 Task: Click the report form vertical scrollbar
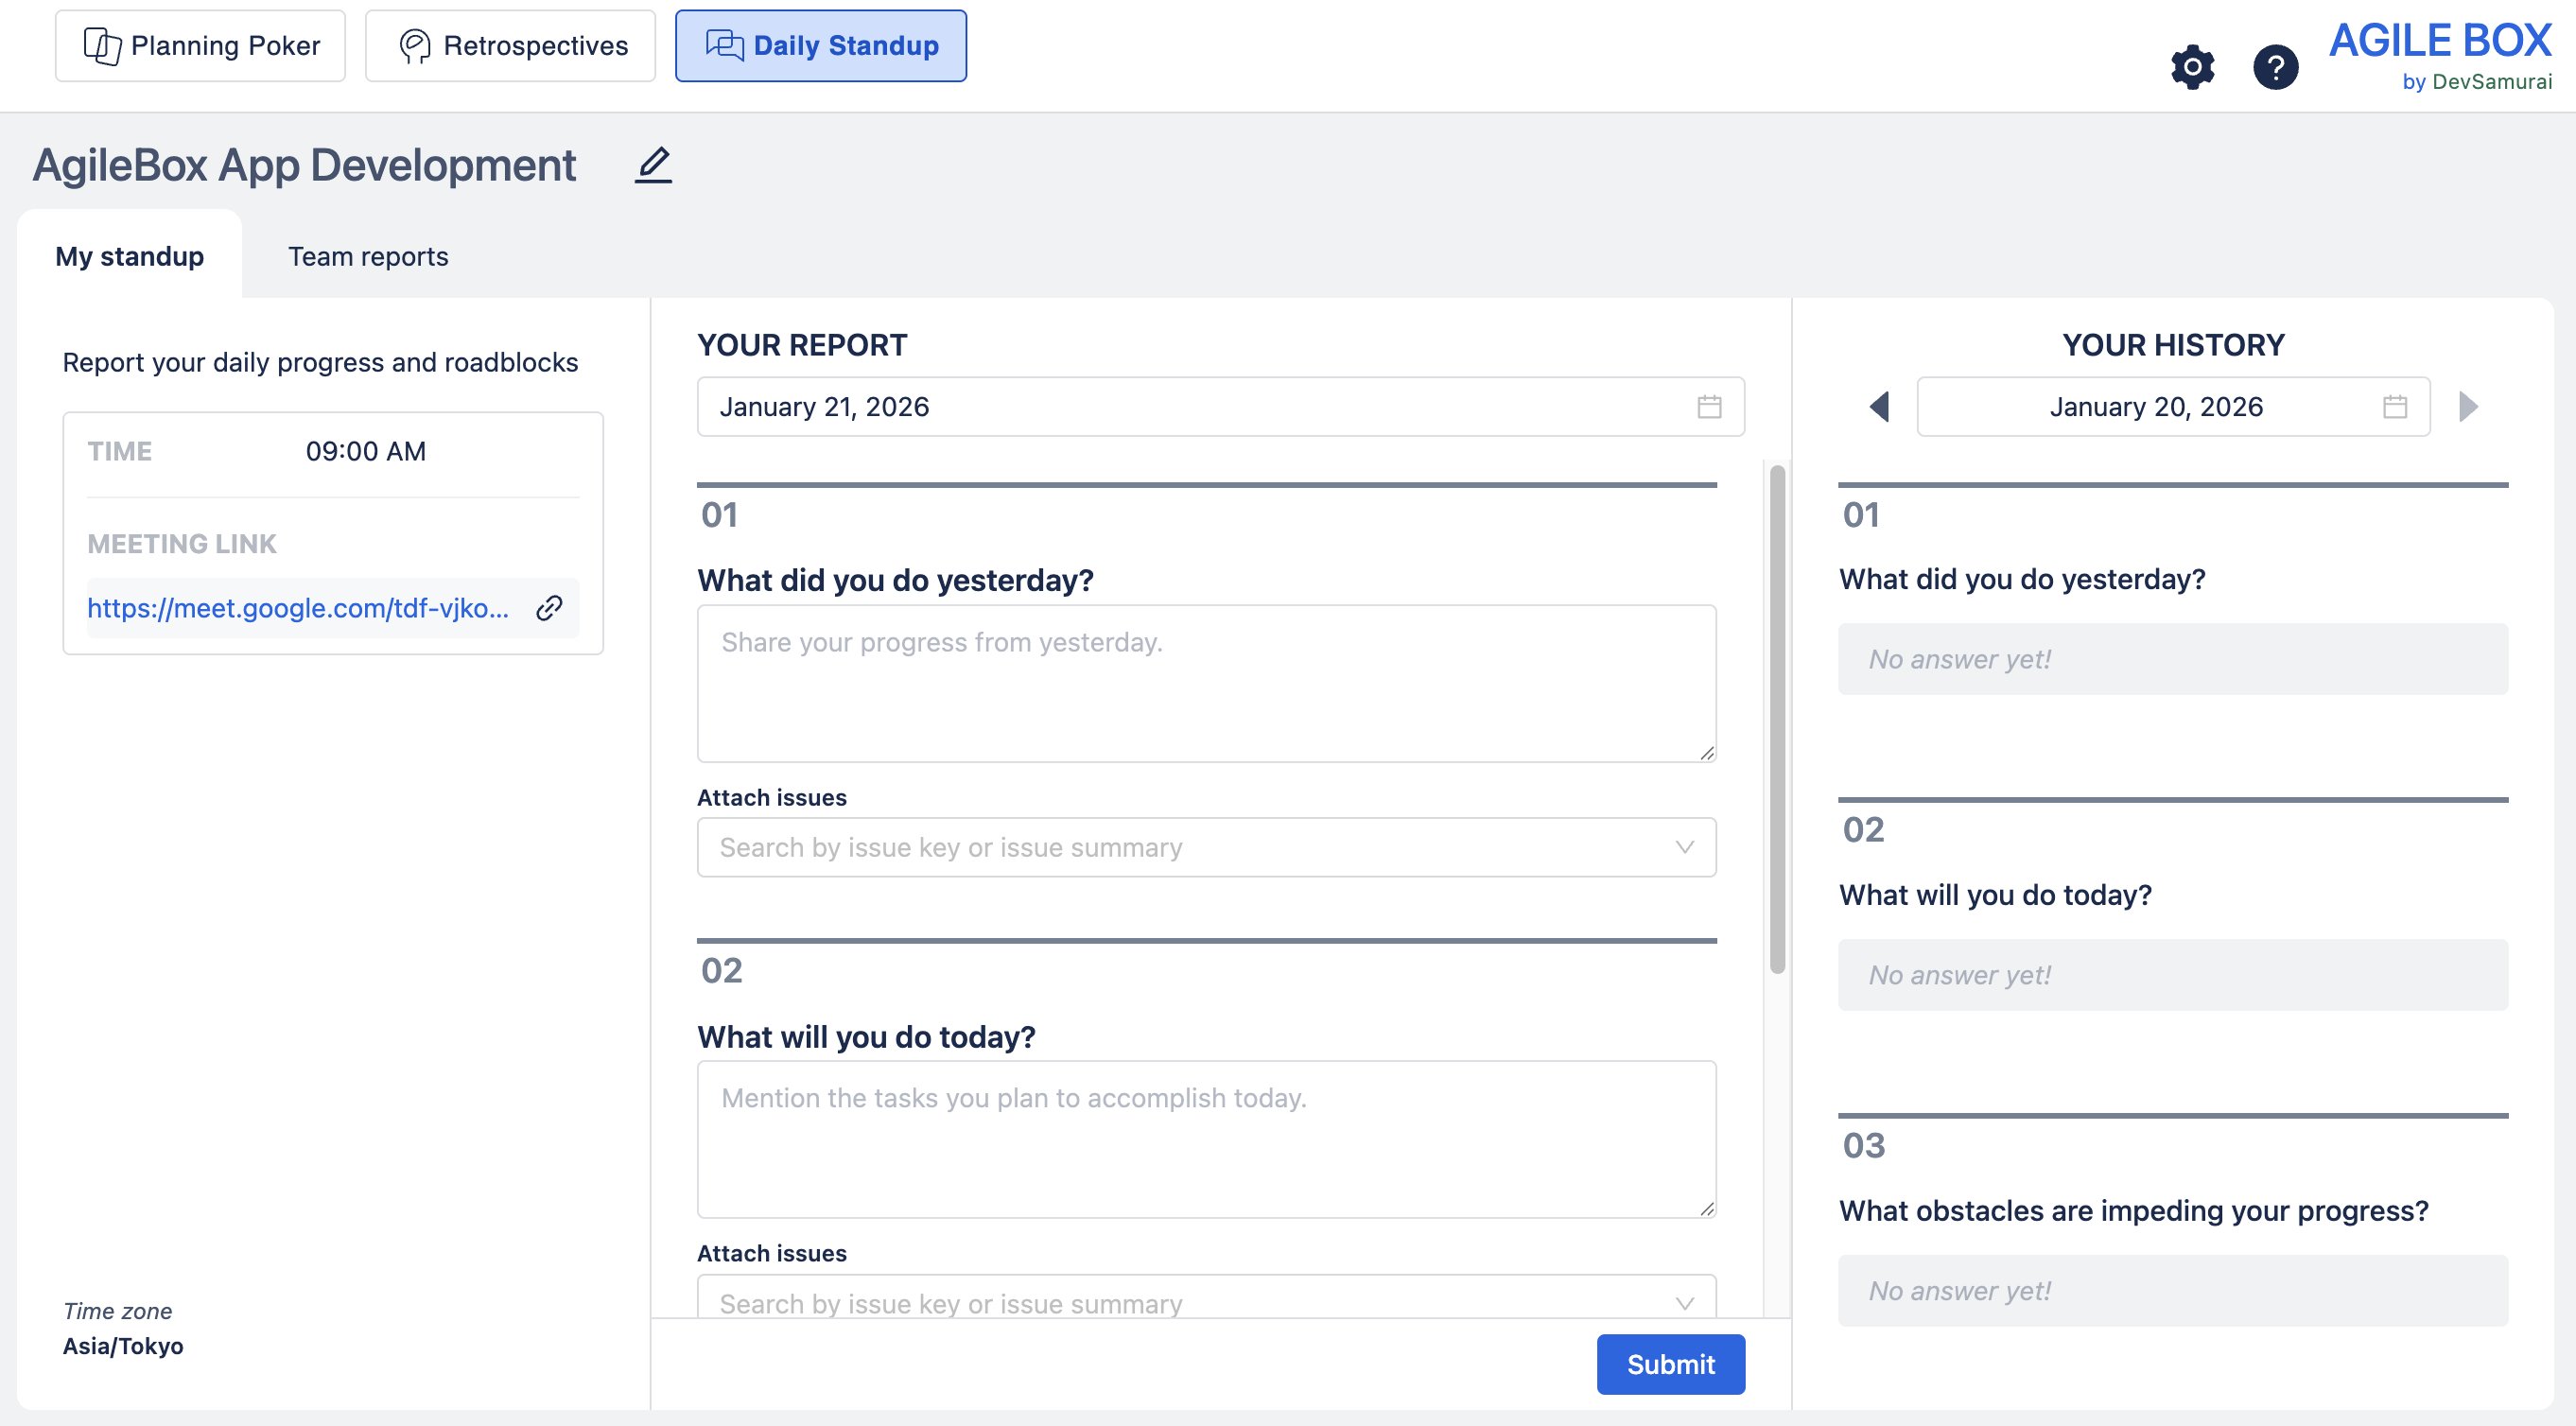pyautogui.click(x=1777, y=720)
